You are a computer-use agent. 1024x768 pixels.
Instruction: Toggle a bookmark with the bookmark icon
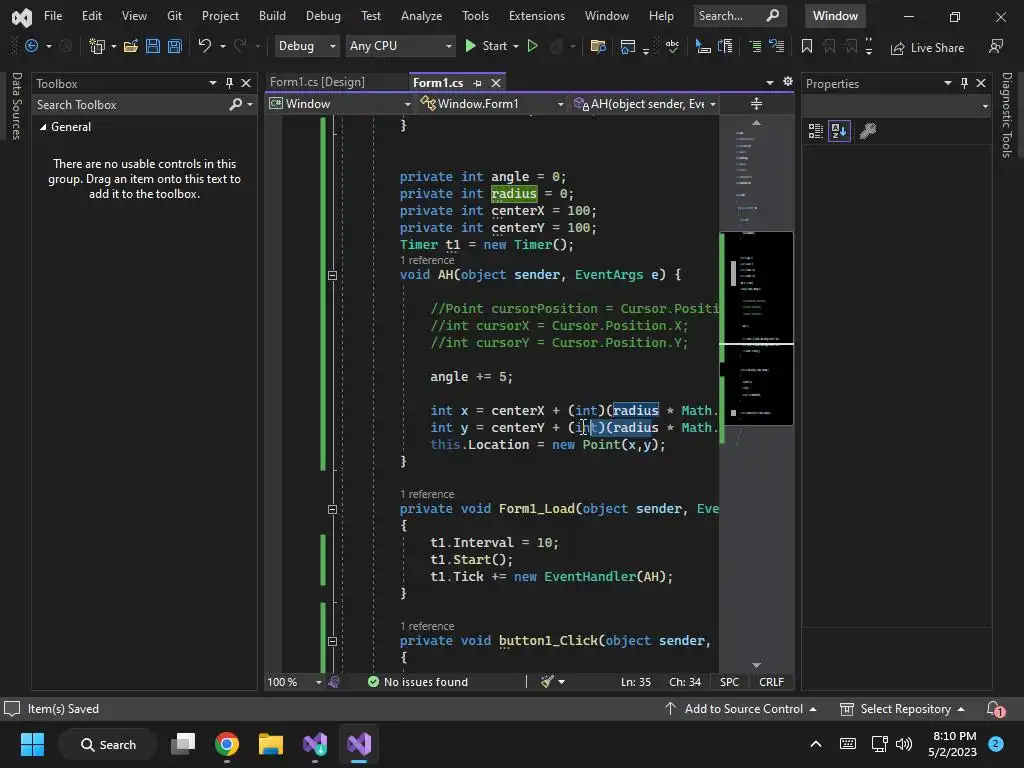pos(807,46)
